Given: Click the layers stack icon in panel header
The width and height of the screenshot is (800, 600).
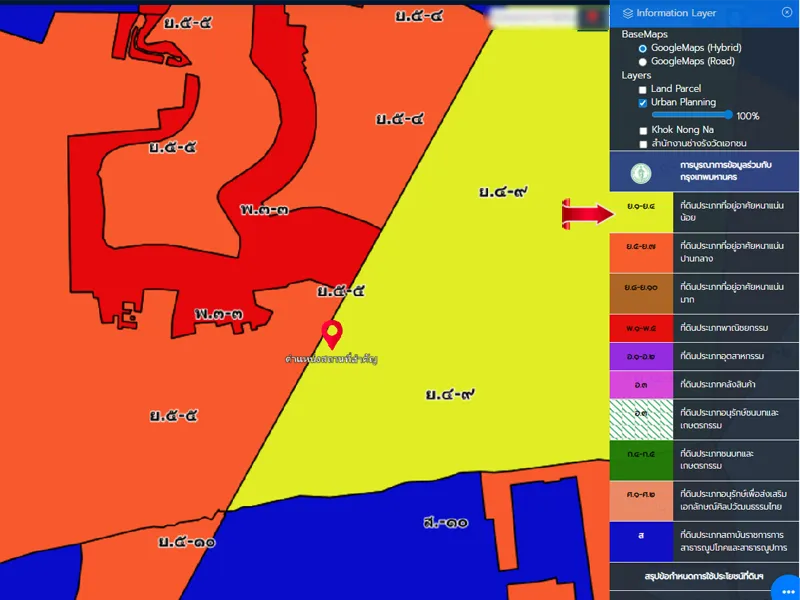Looking at the screenshot, I should click(627, 13).
